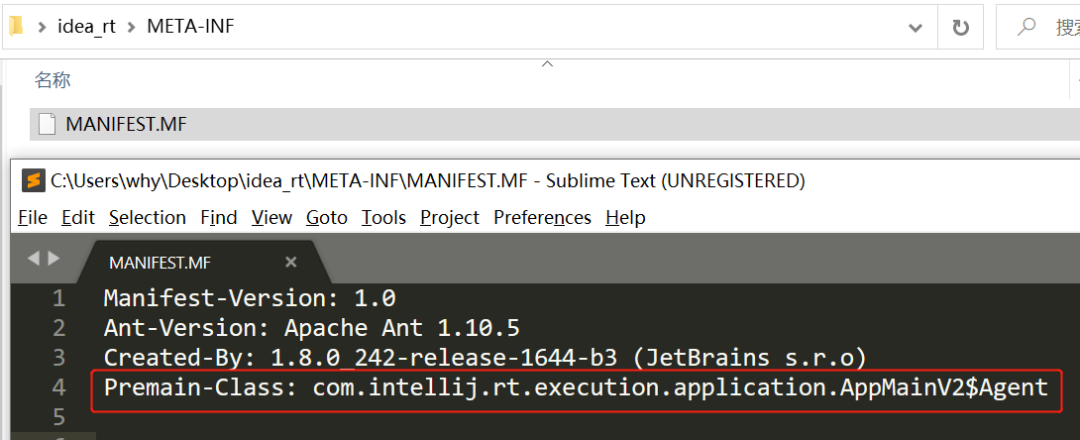This screenshot has width=1080, height=440.
Task: Select idea_rt breadcrumb in address bar
Action: 87,27
